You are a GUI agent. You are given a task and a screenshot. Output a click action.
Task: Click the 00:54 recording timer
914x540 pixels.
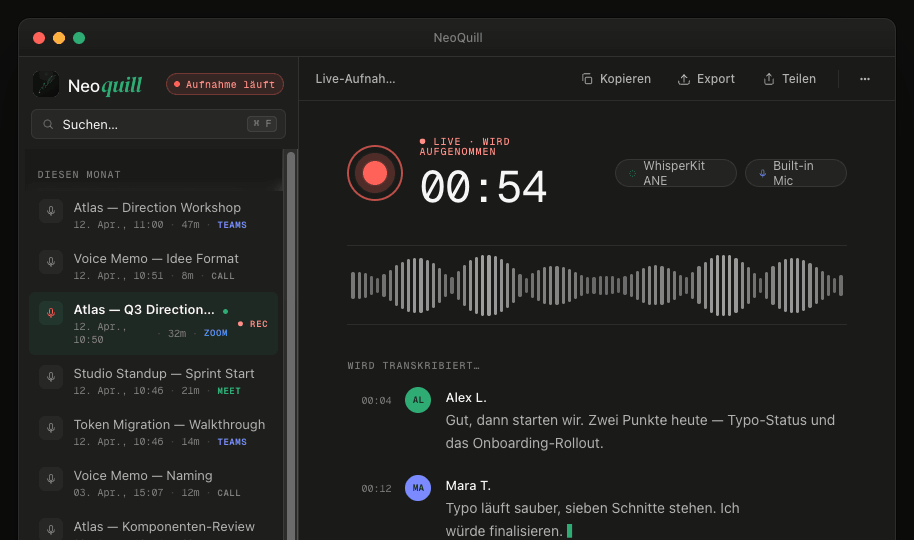(x=483, y=188)
